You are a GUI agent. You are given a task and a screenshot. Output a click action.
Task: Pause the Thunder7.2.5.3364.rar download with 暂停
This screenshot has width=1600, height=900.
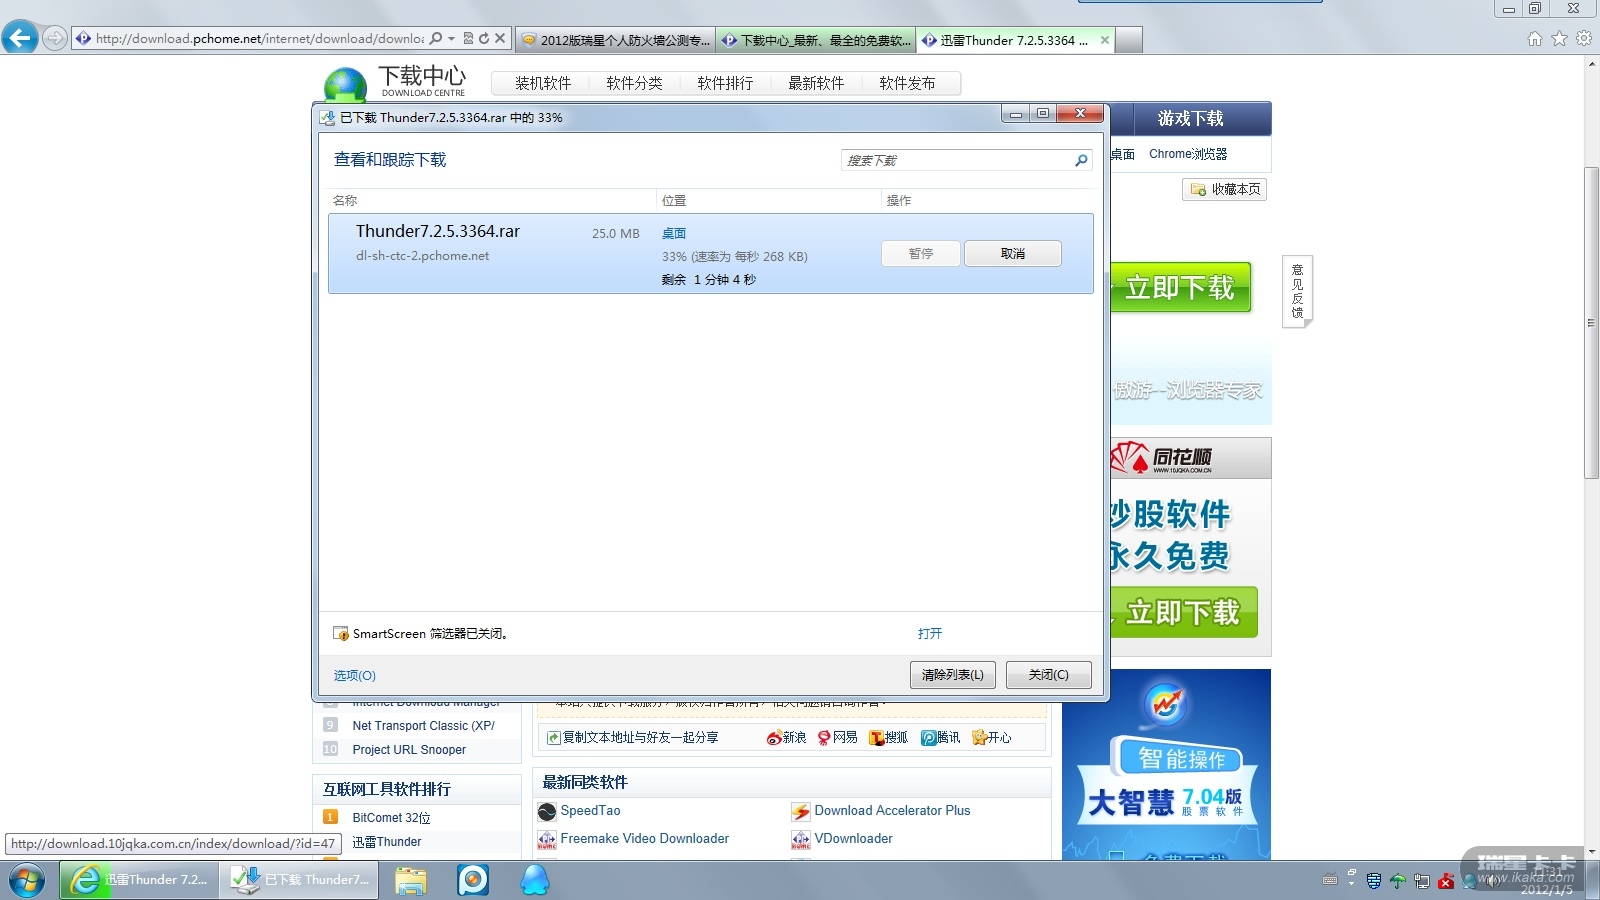click(x=921, y=254)
